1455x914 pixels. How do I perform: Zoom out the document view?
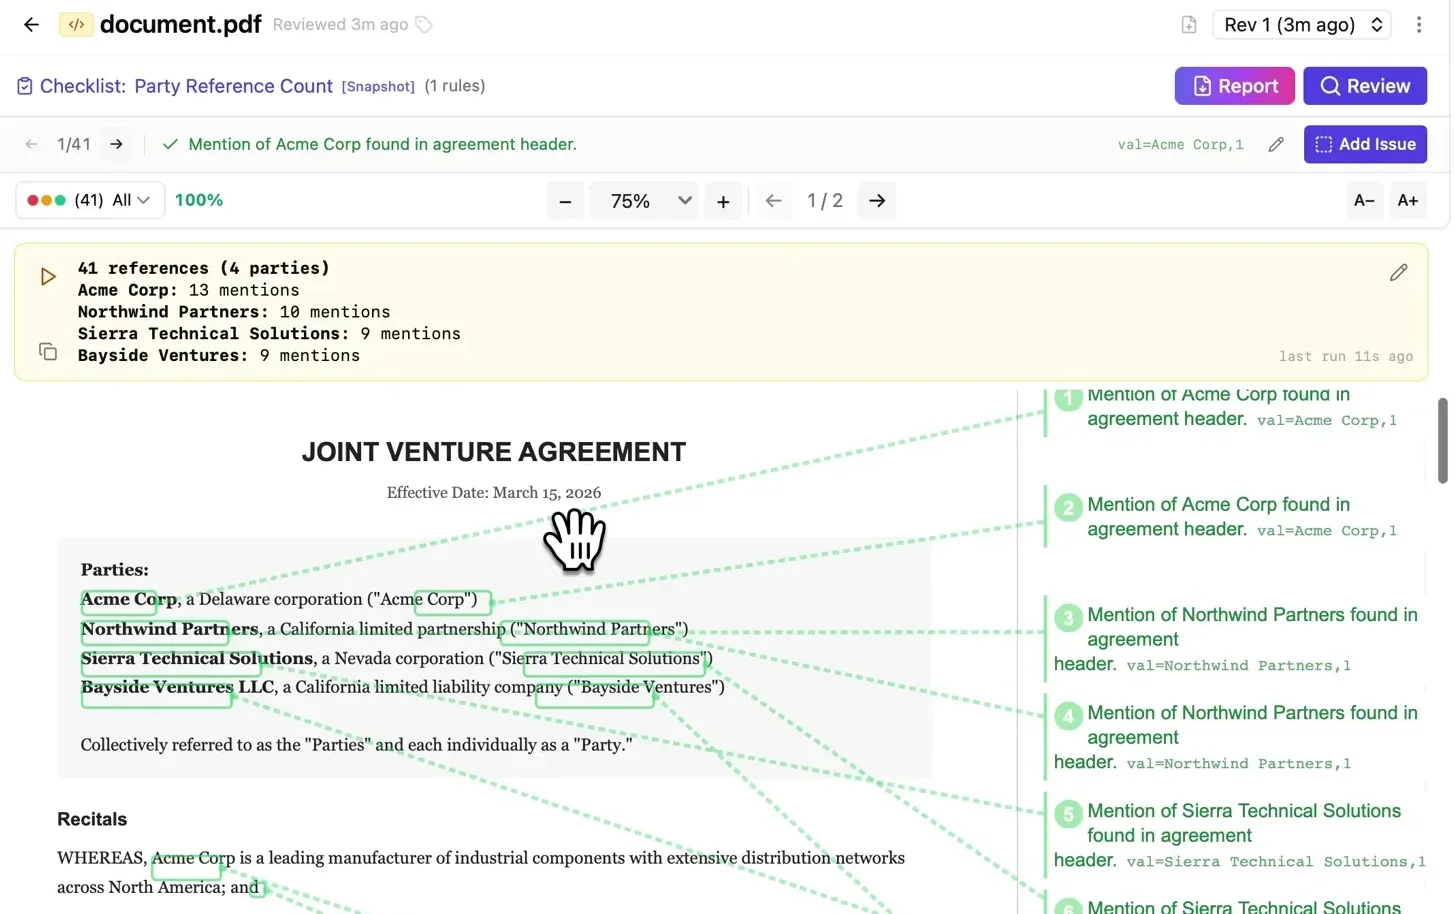pyautogui.click(x=564, y=200)
